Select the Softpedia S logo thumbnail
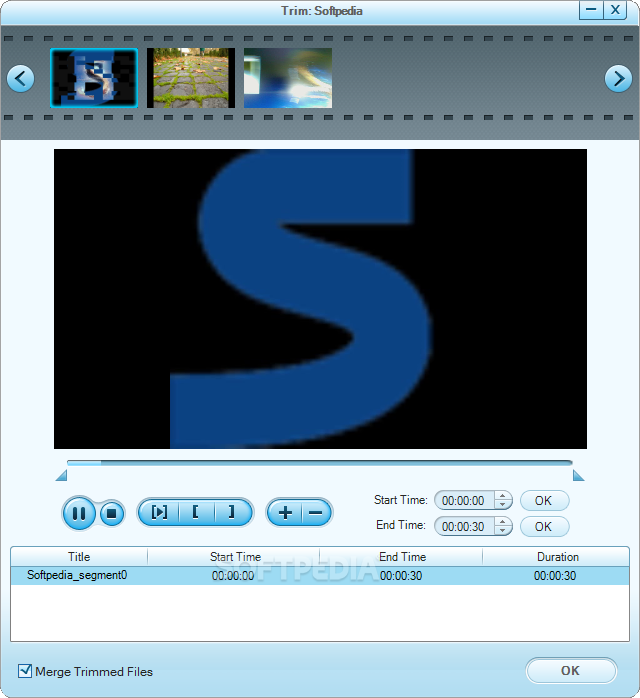This screenshot has width=640, height=698. tap(94, 78)
